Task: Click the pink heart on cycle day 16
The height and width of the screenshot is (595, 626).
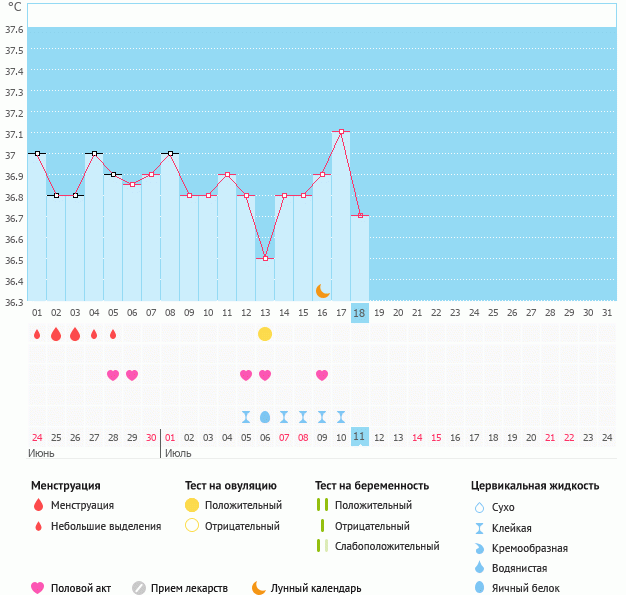Action: (322, 375)
